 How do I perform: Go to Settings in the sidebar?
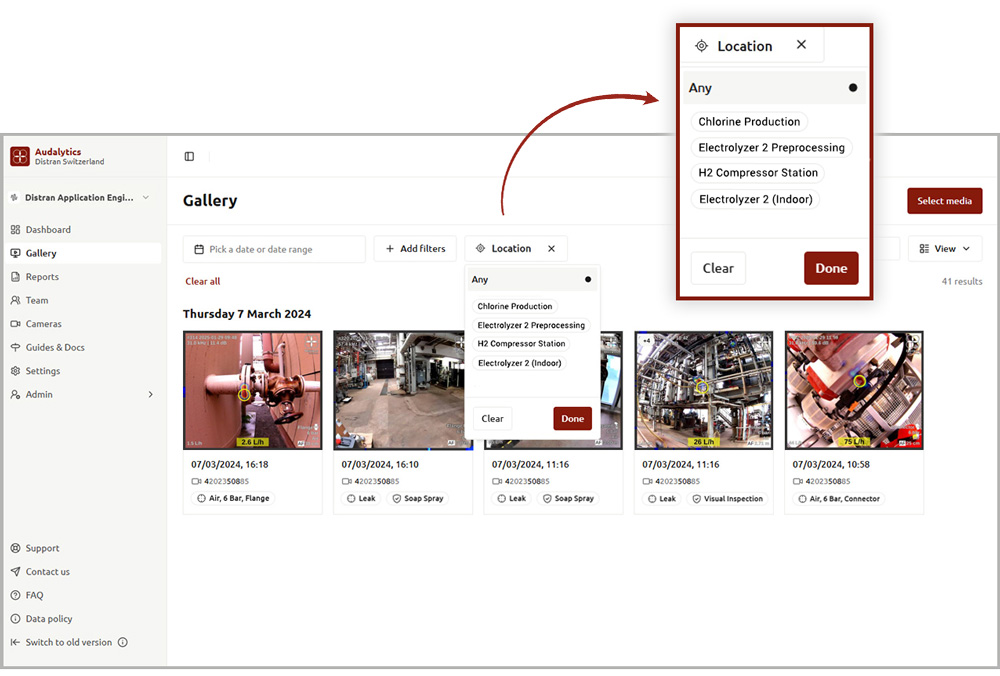[x=42, y=371]
